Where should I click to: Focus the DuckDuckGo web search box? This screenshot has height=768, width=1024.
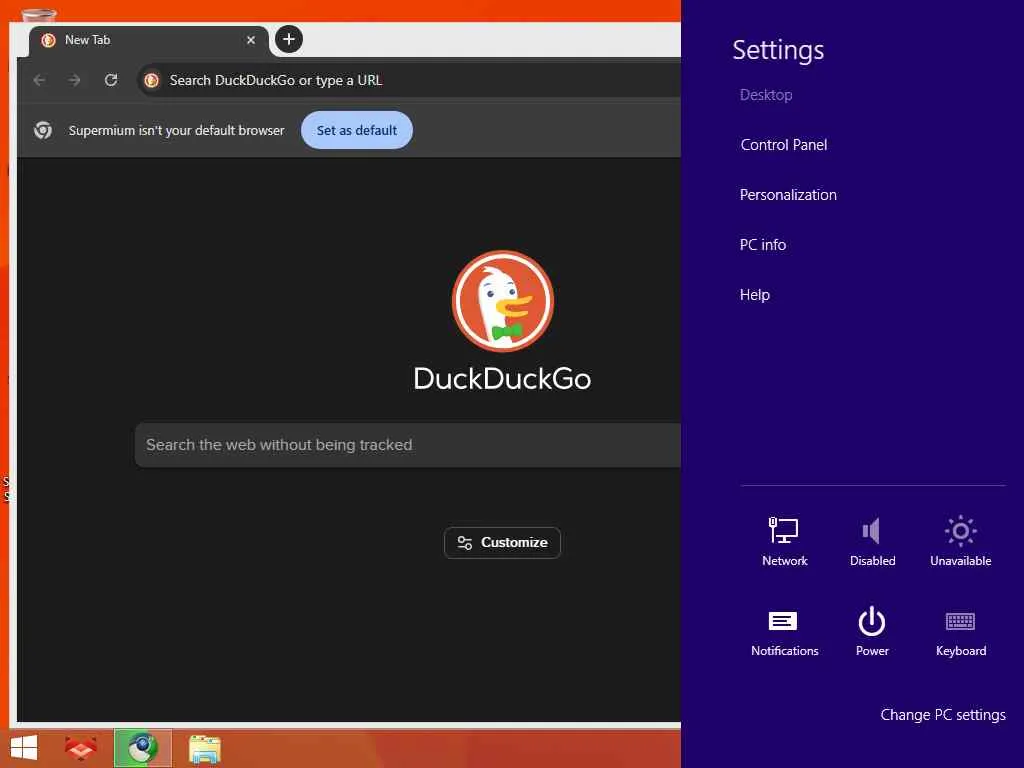(x=408, y=445)
